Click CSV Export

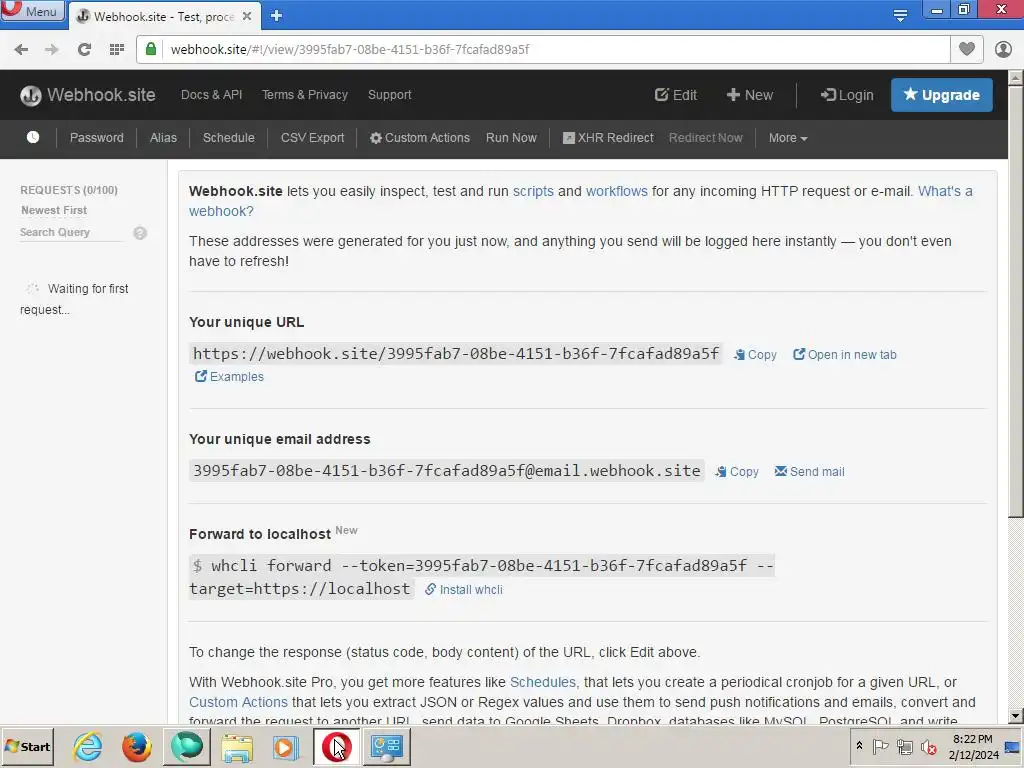point(312,138)
